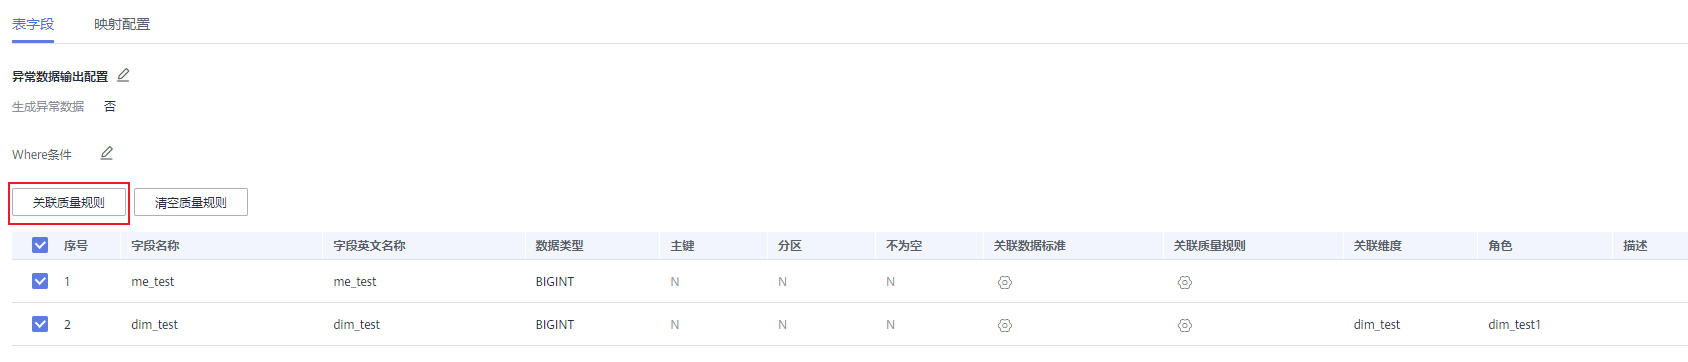Click the dim_test 关联维度 cell
The width and height of the screenshot is (1688, 362).
tap(1377, 325)
